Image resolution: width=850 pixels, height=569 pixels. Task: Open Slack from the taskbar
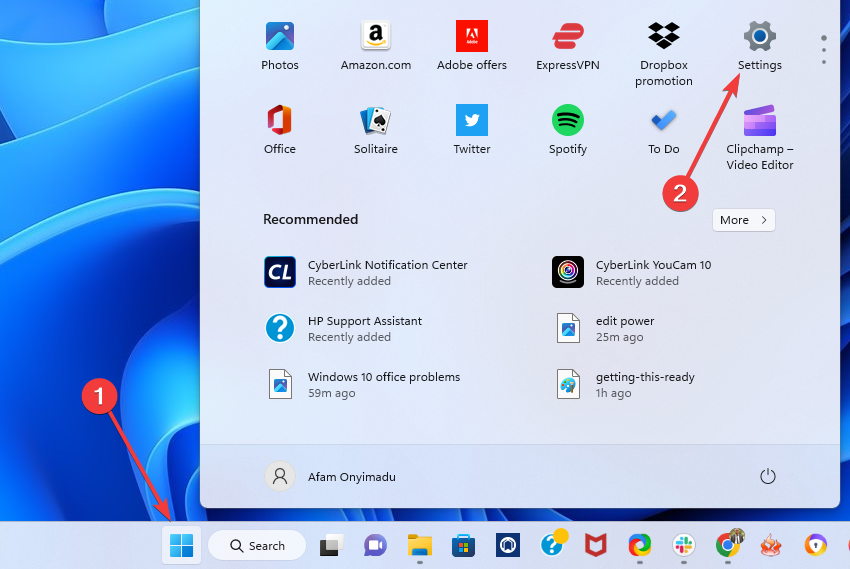(684, 545)
